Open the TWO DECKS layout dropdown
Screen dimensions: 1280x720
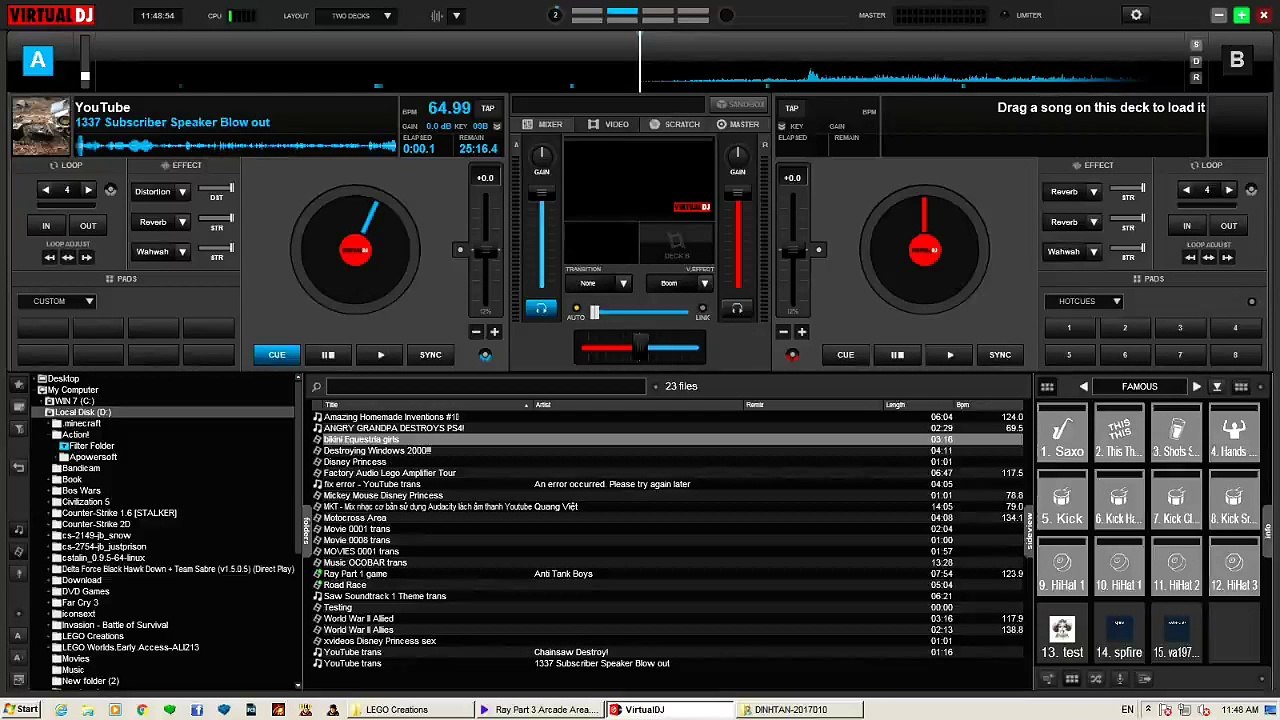tap(356, 16)
